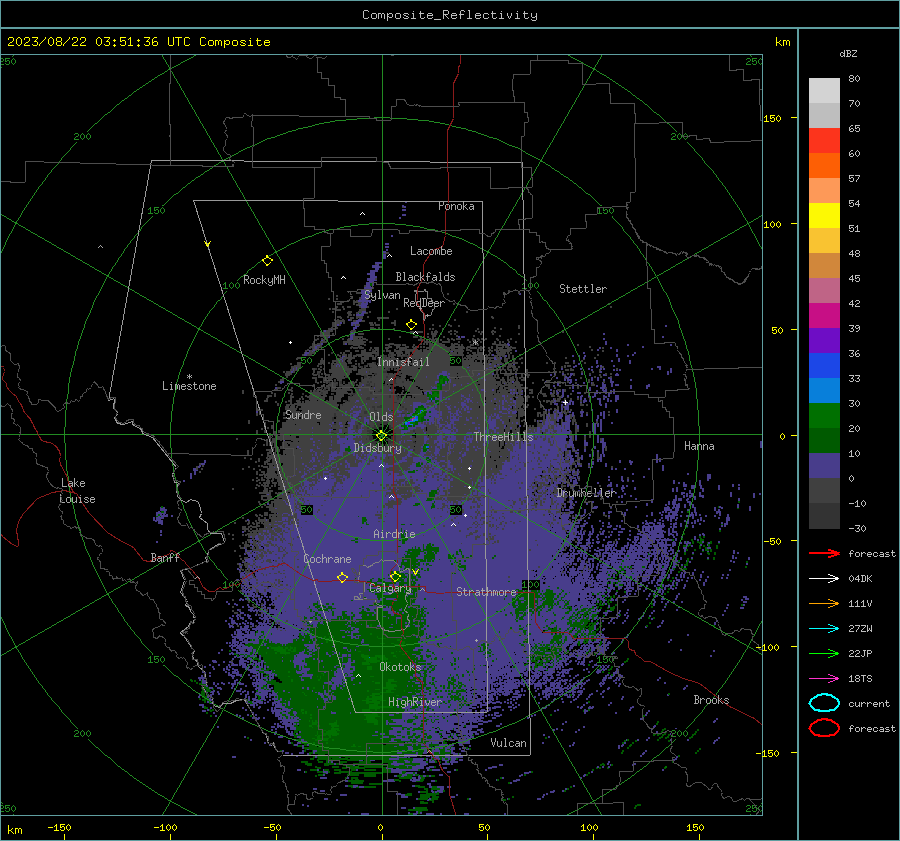
Task: Click the cyan current ellipse legend icon
Action: [824, 703]
